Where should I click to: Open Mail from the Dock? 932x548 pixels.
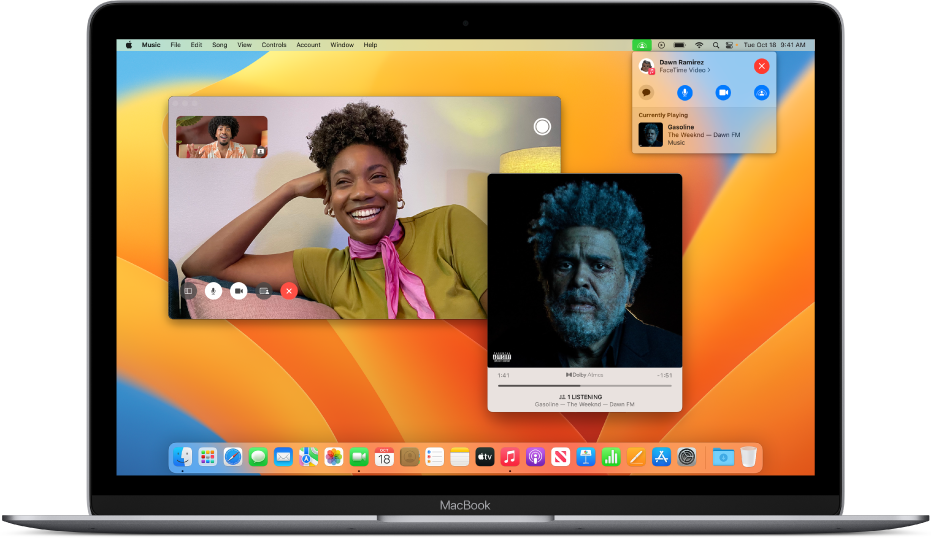coord(284,457)
